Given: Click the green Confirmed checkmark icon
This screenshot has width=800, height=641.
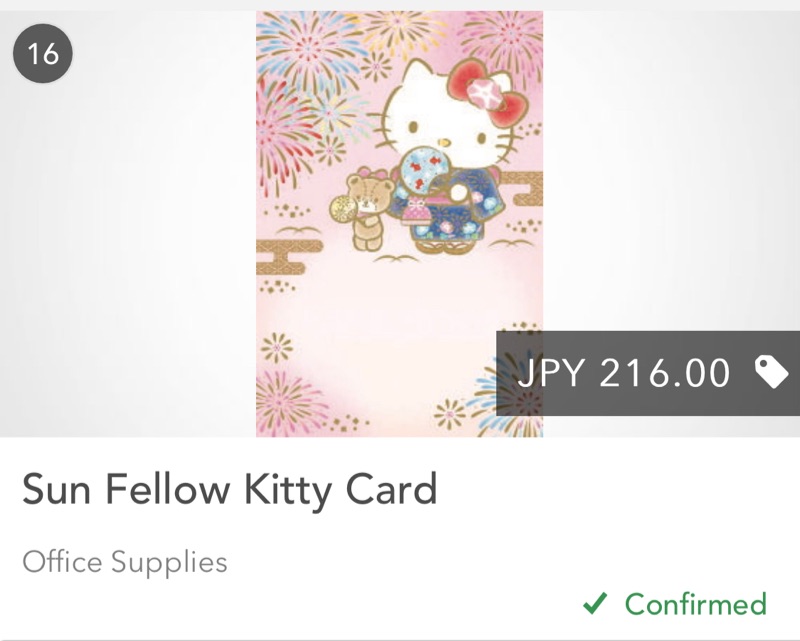Looking at the screenshot, I should tap(596, 603).
